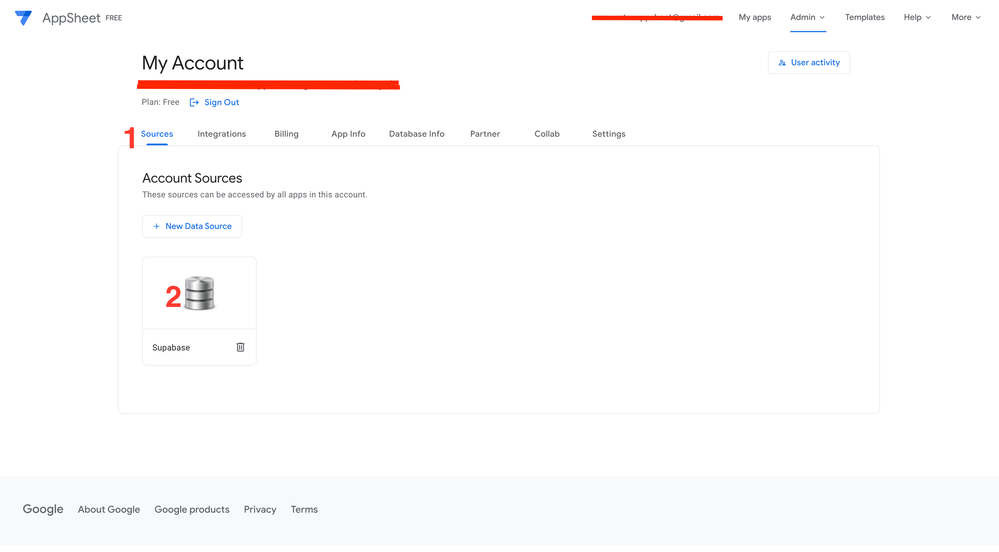Viewport: 999px width, 552px height.
Task: Expand the More dropdown menu
Action: click(x=966, y=17)
